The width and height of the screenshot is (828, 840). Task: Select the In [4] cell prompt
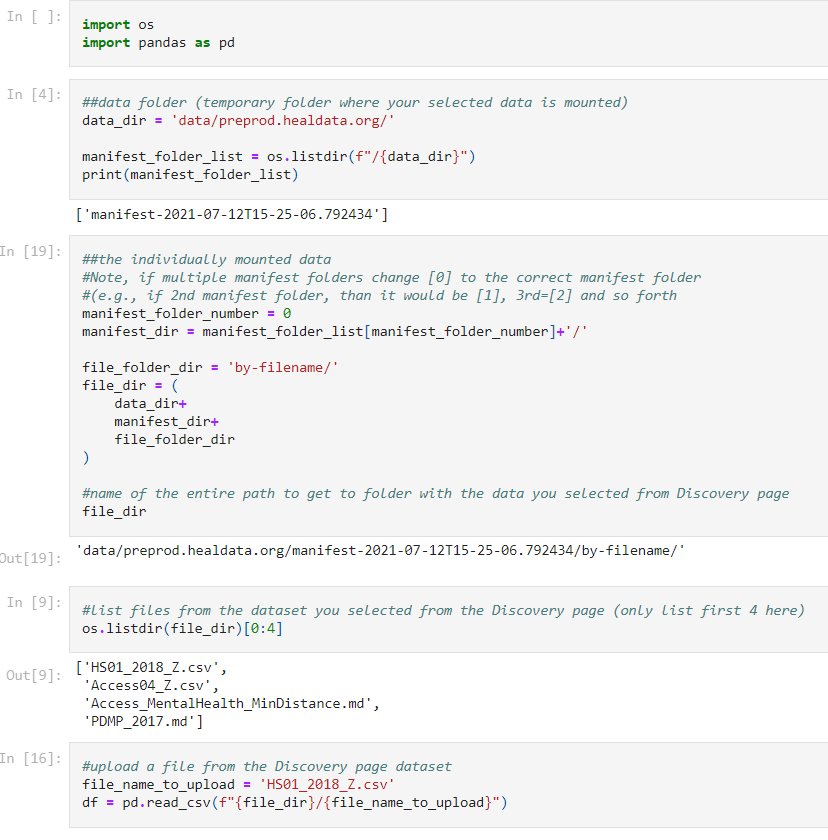(x=34, y=95)
